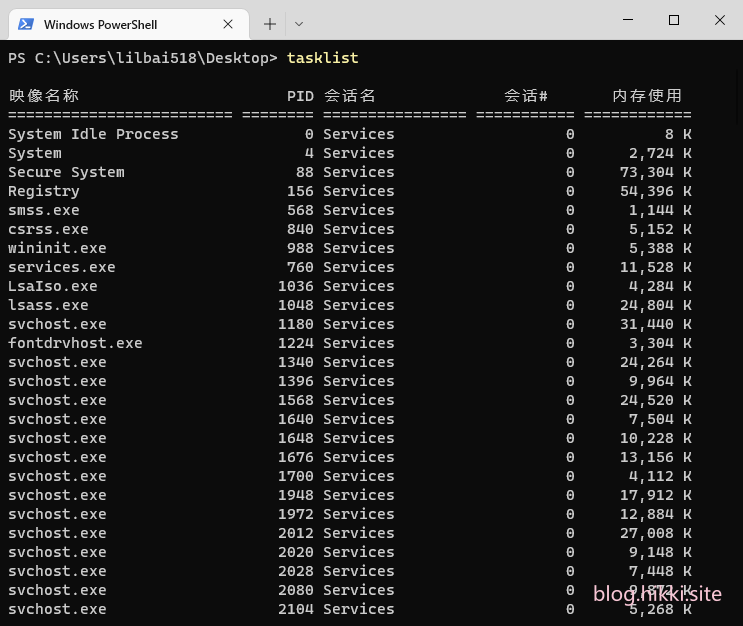Click memory value 24,804 K
This screenshot has width=743, height=626.
coord(656,305)
